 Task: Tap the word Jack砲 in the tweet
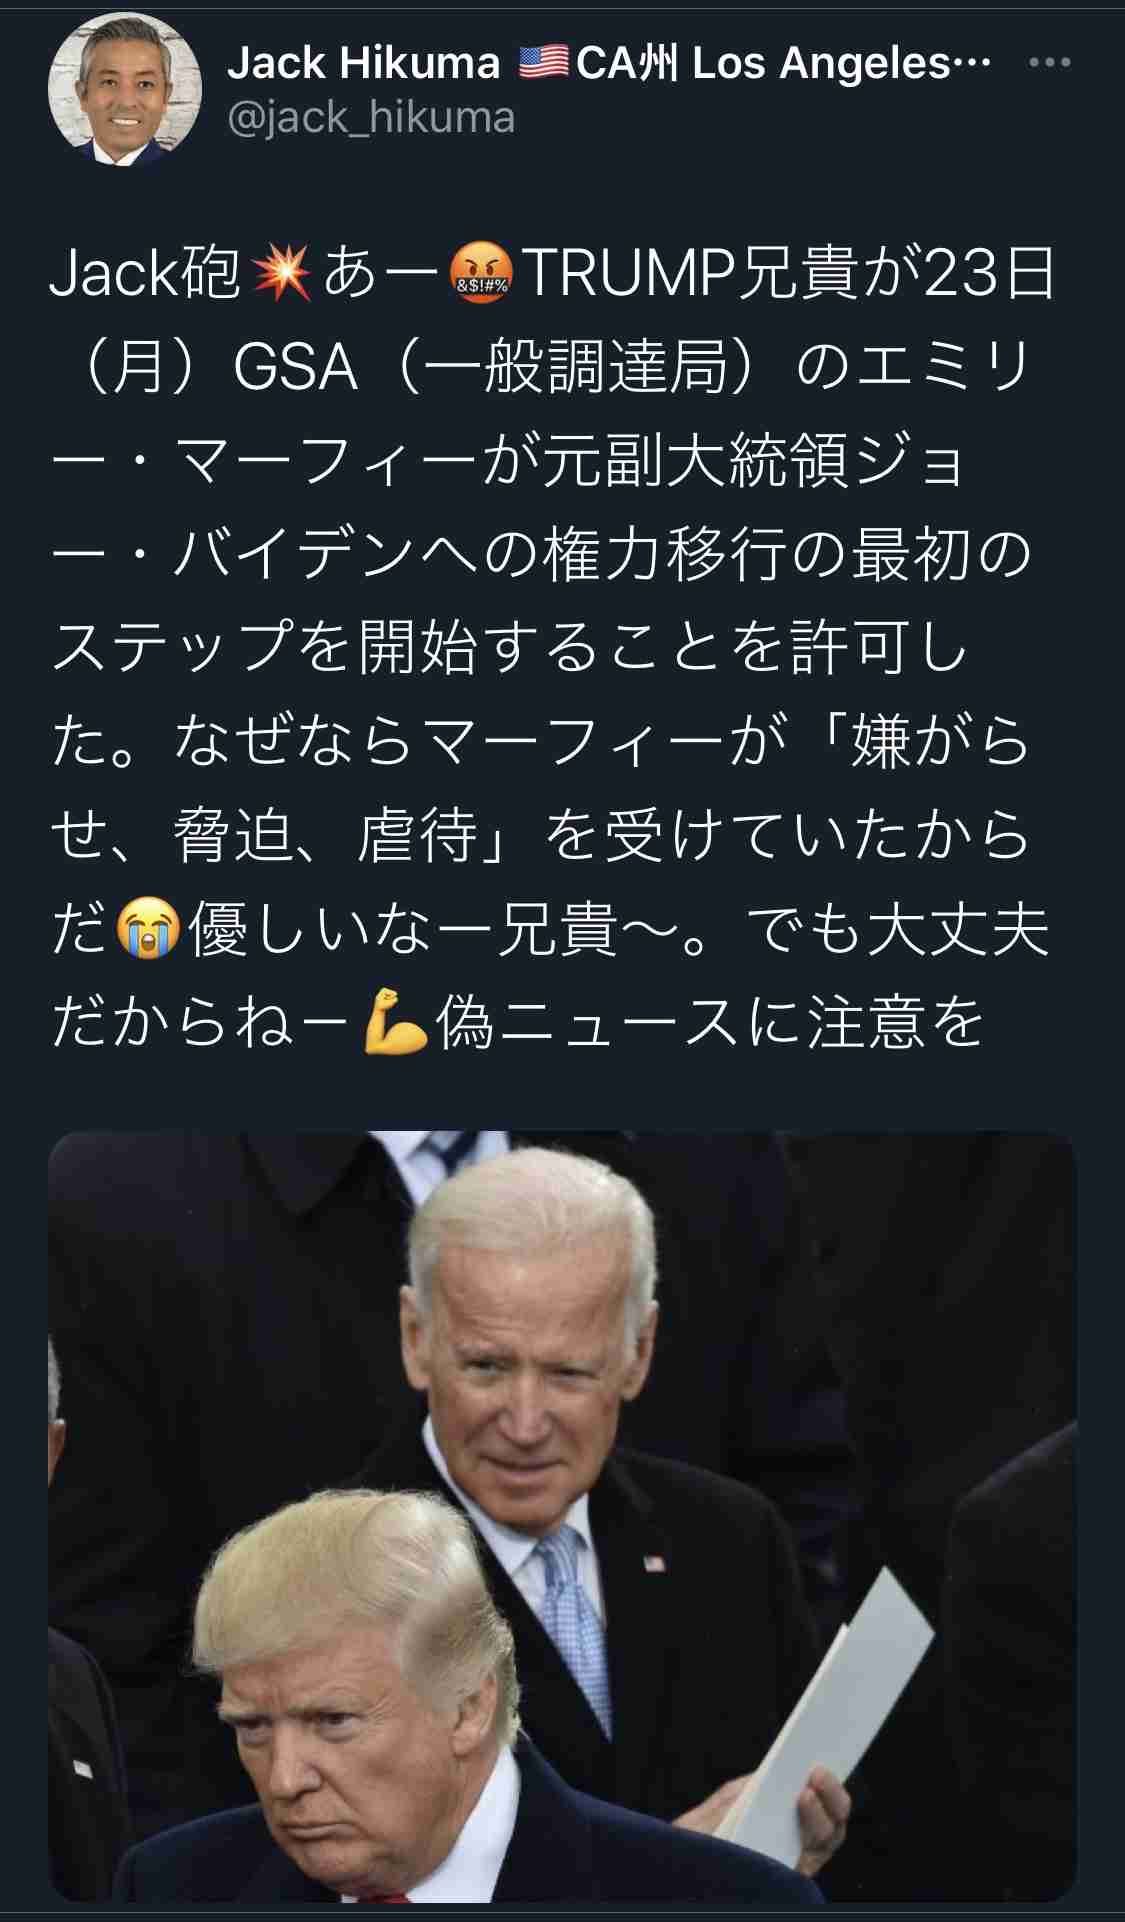click(x=145, y=275)
